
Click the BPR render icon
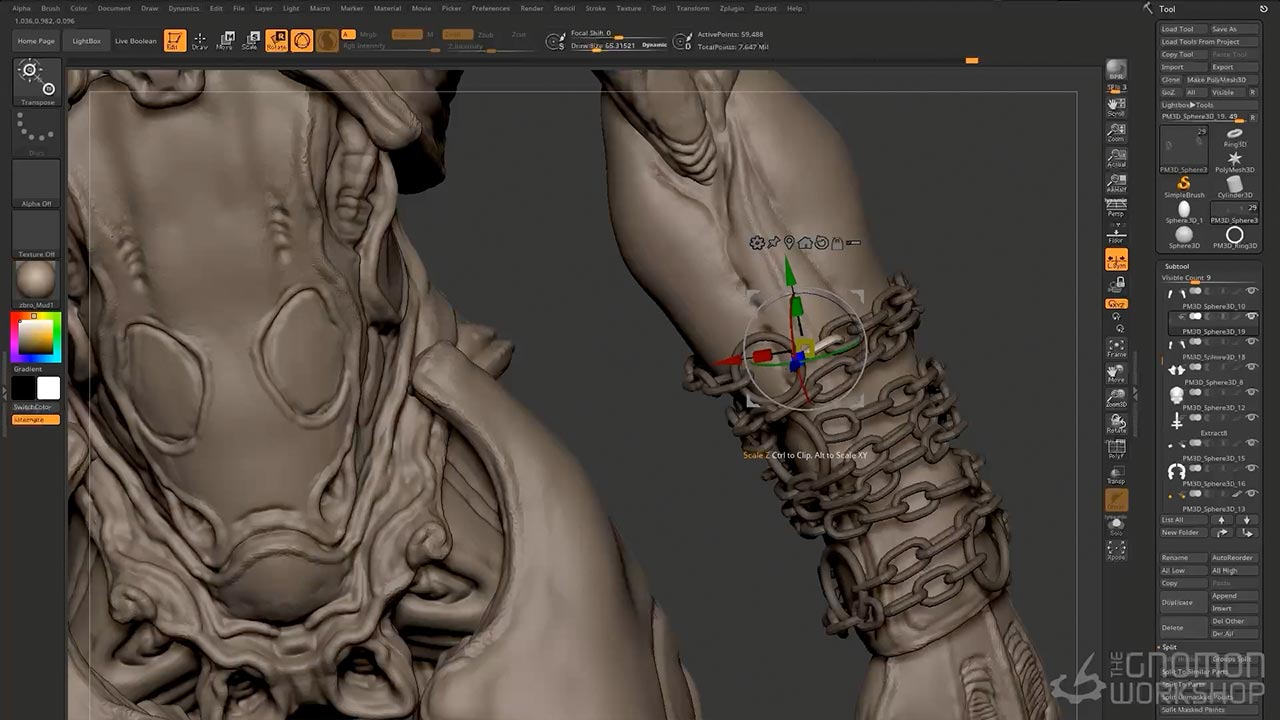pos(1116,69)
